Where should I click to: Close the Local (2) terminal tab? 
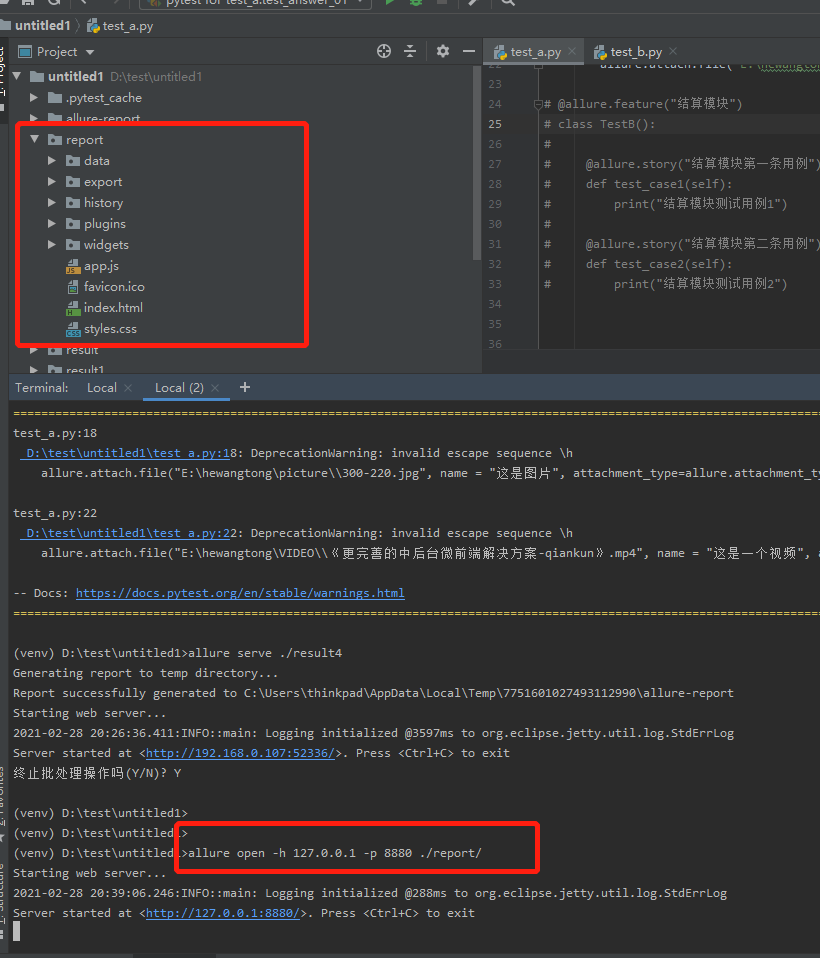point(215,388)
